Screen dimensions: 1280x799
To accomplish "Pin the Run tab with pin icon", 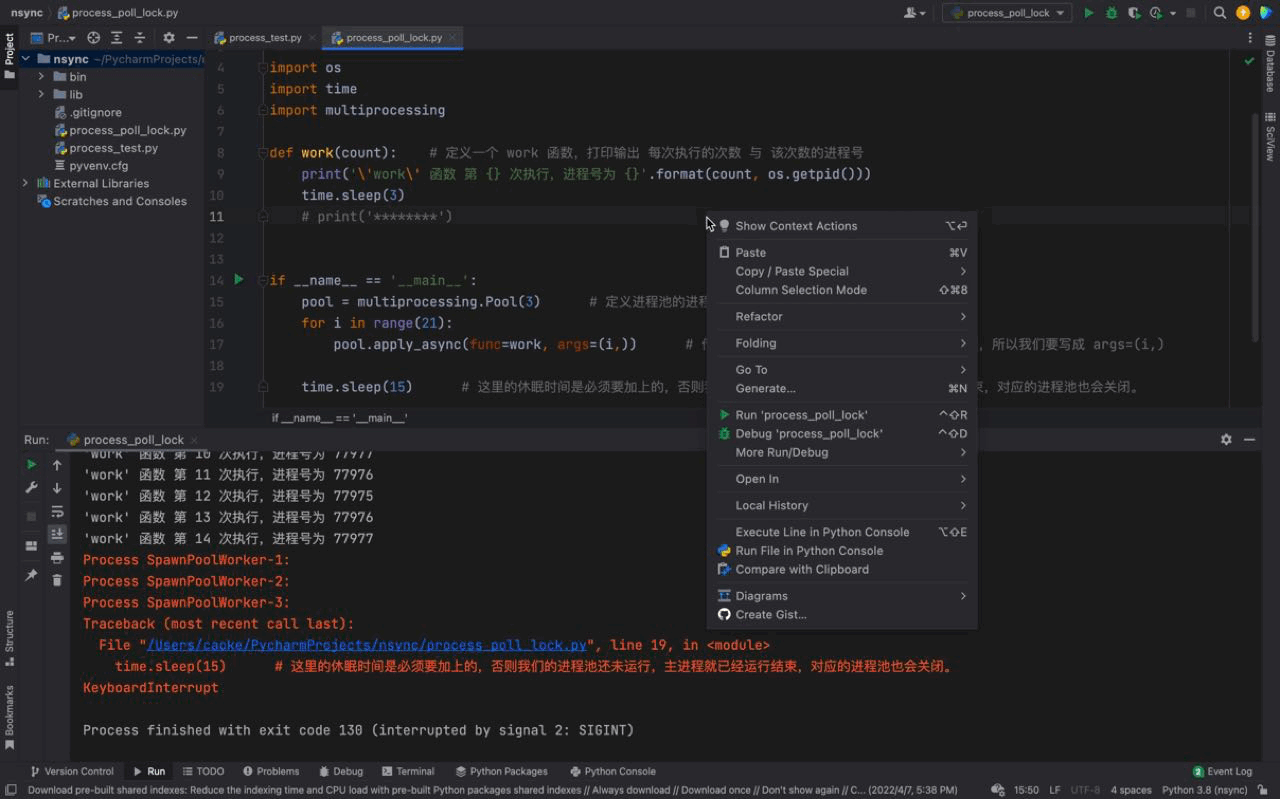I will click(x=31, y=576).
